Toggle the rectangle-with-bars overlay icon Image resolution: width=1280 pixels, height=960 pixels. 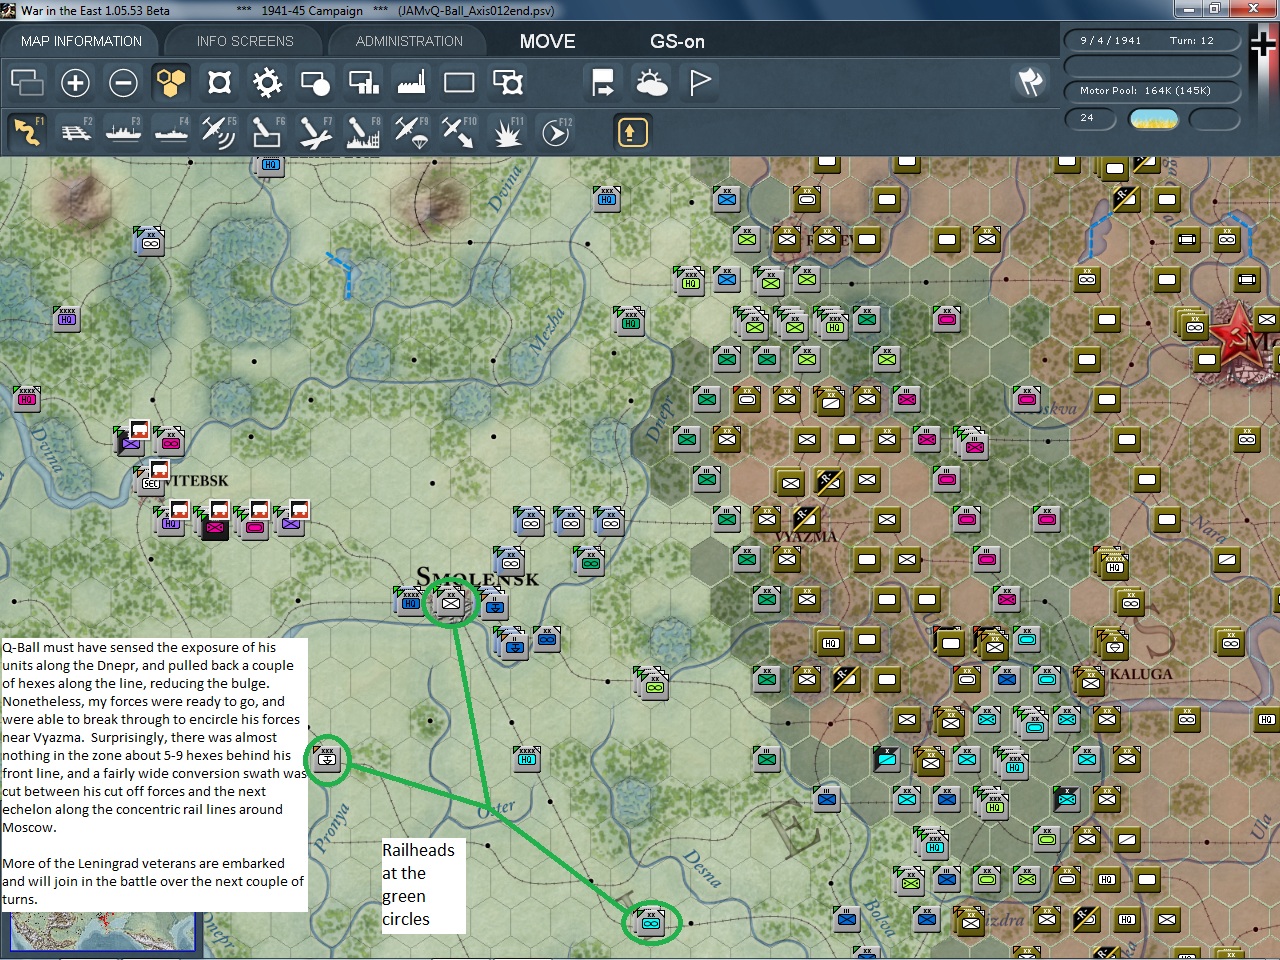(x=363, y=83)
